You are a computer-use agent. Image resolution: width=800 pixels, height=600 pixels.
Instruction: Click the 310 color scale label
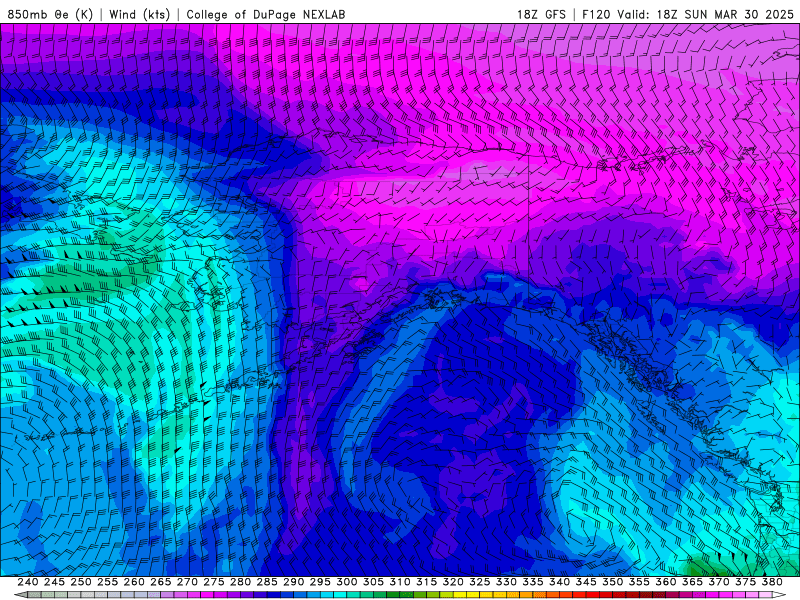[399, 582]
